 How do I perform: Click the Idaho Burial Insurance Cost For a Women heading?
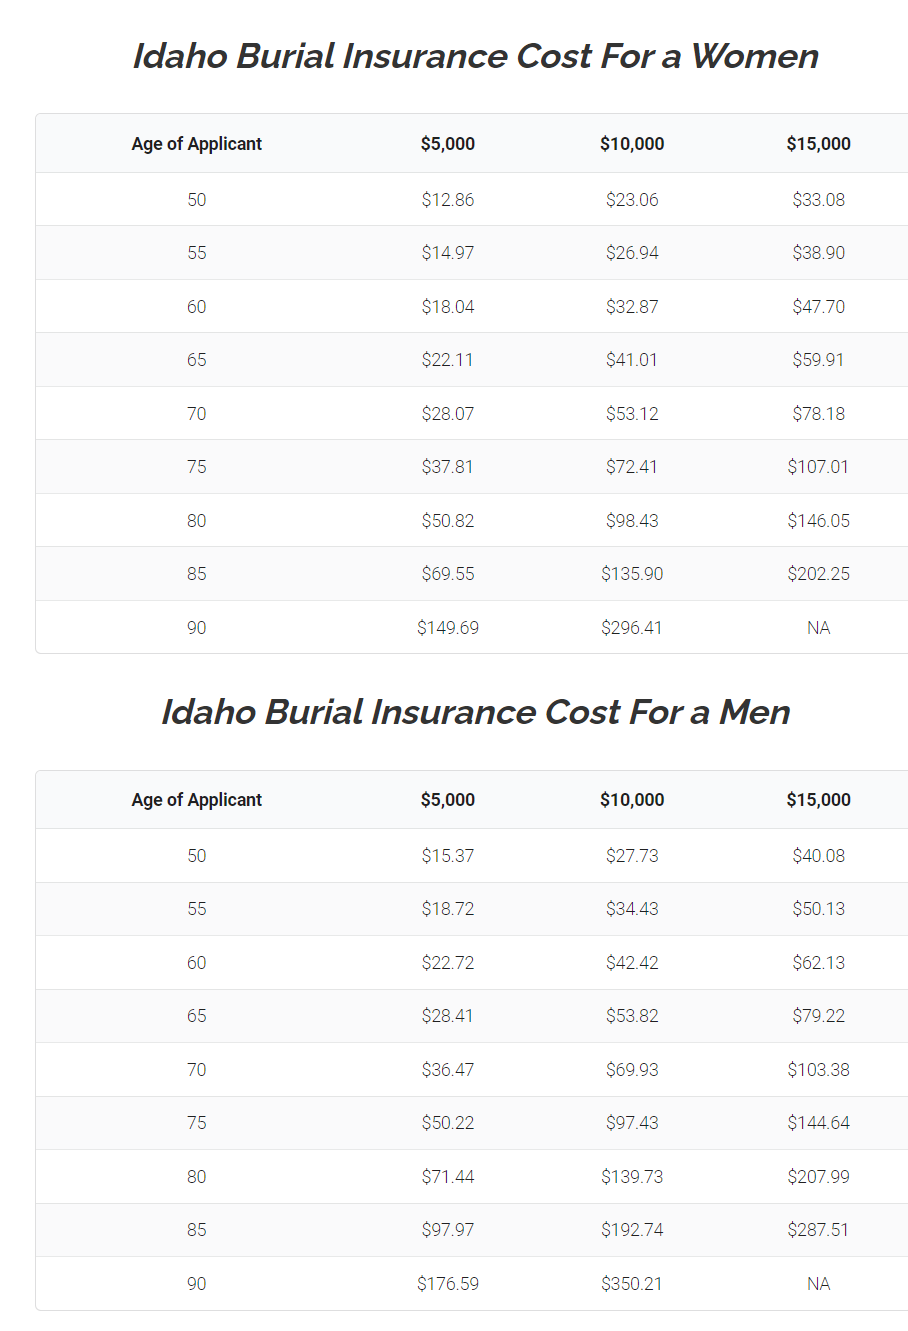tap(476, 56)
